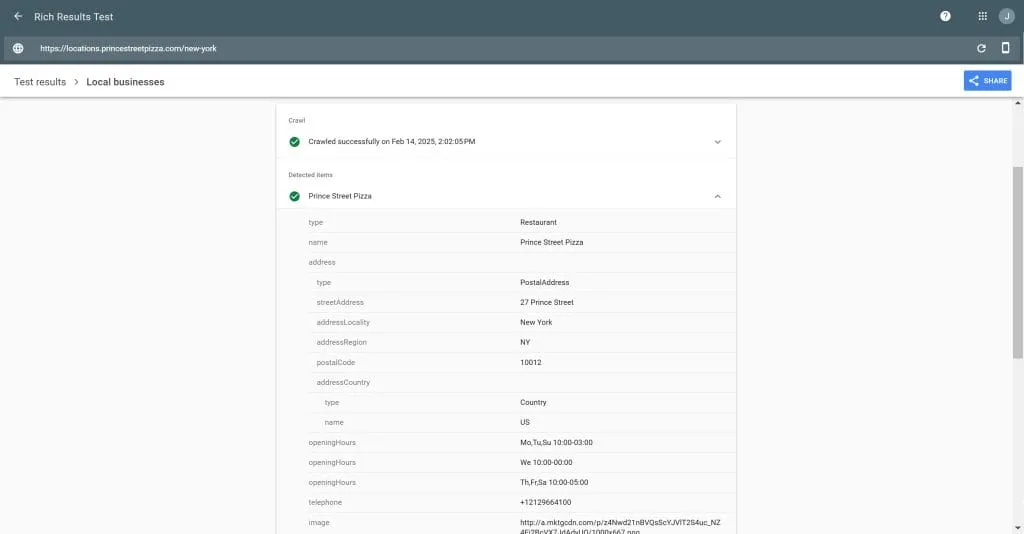
Task: Click the scrollbar up arrow
Action: tap(1017, 103)
